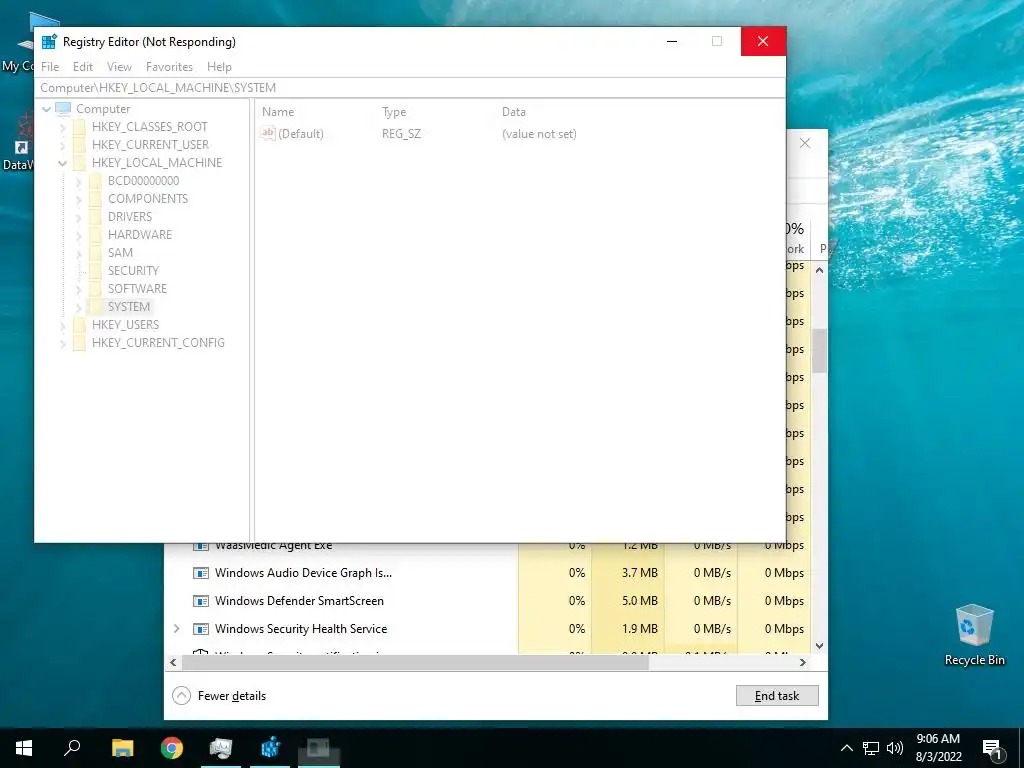
Task: Expand the SYSTEM subkey
Action: coord(78,307)
